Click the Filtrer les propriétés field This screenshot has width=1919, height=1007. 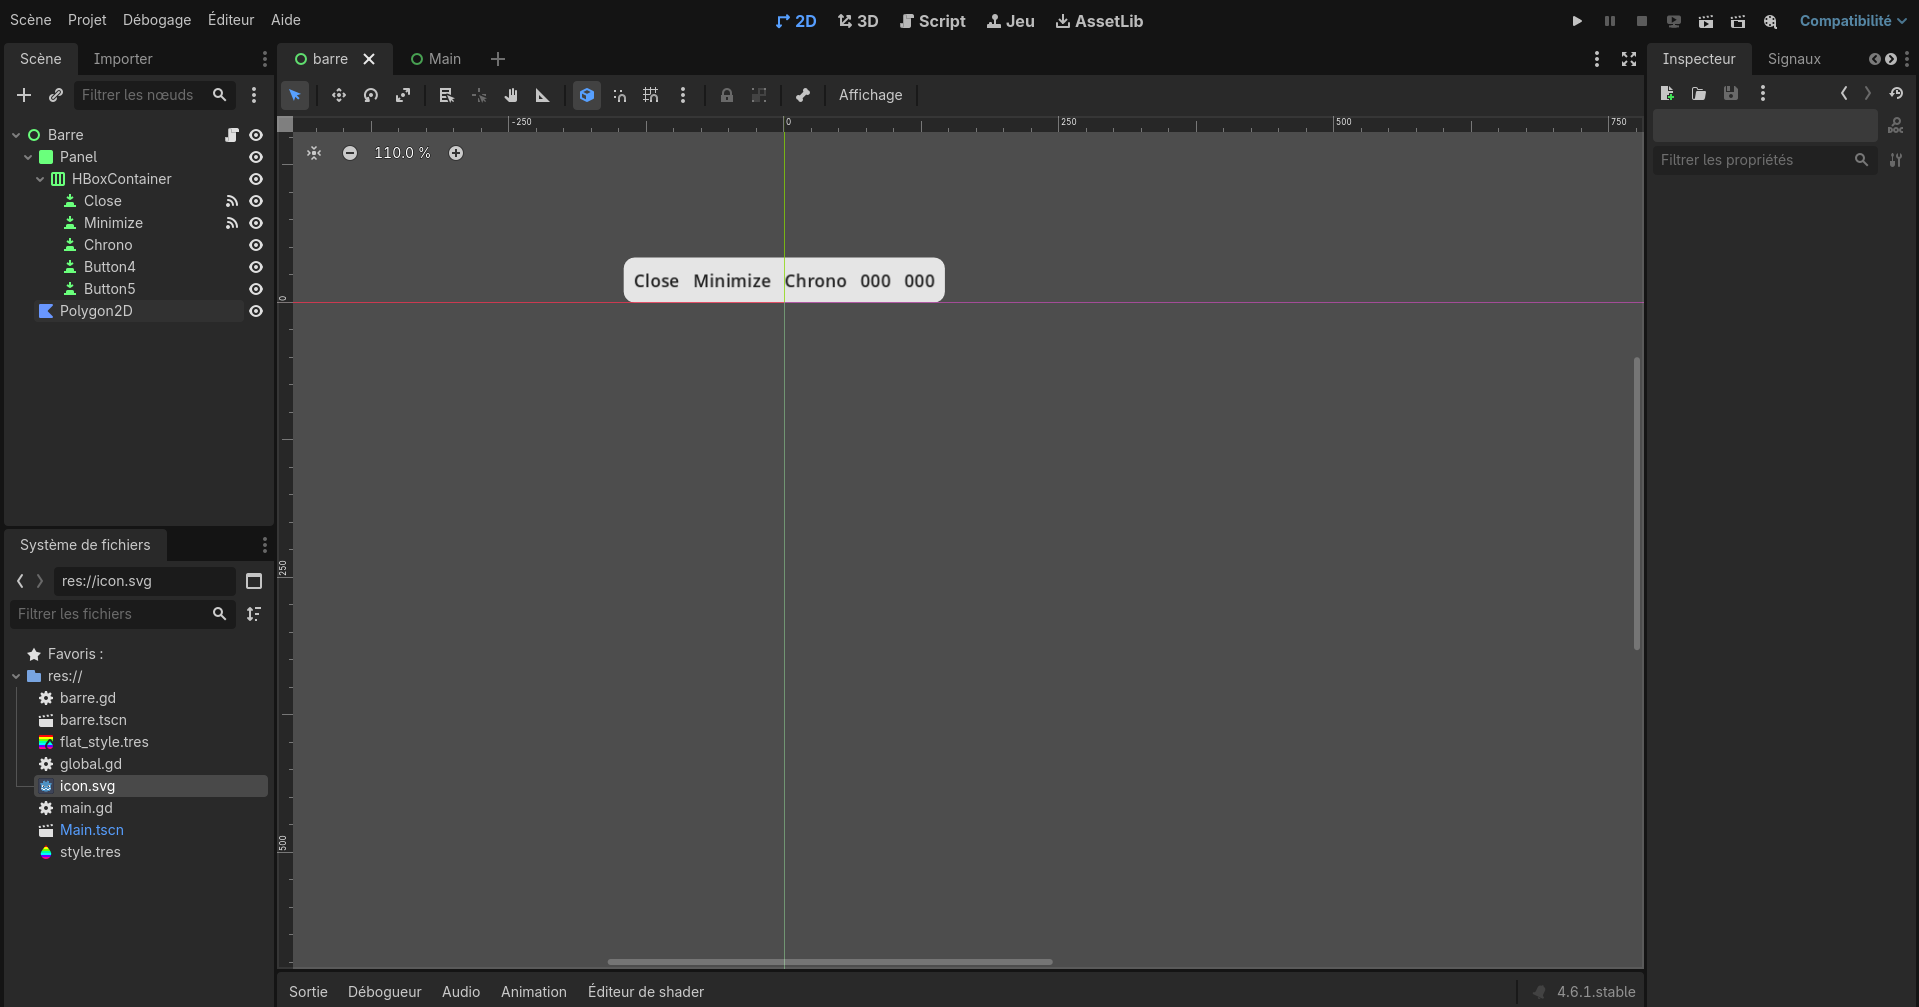(1765, 160)
